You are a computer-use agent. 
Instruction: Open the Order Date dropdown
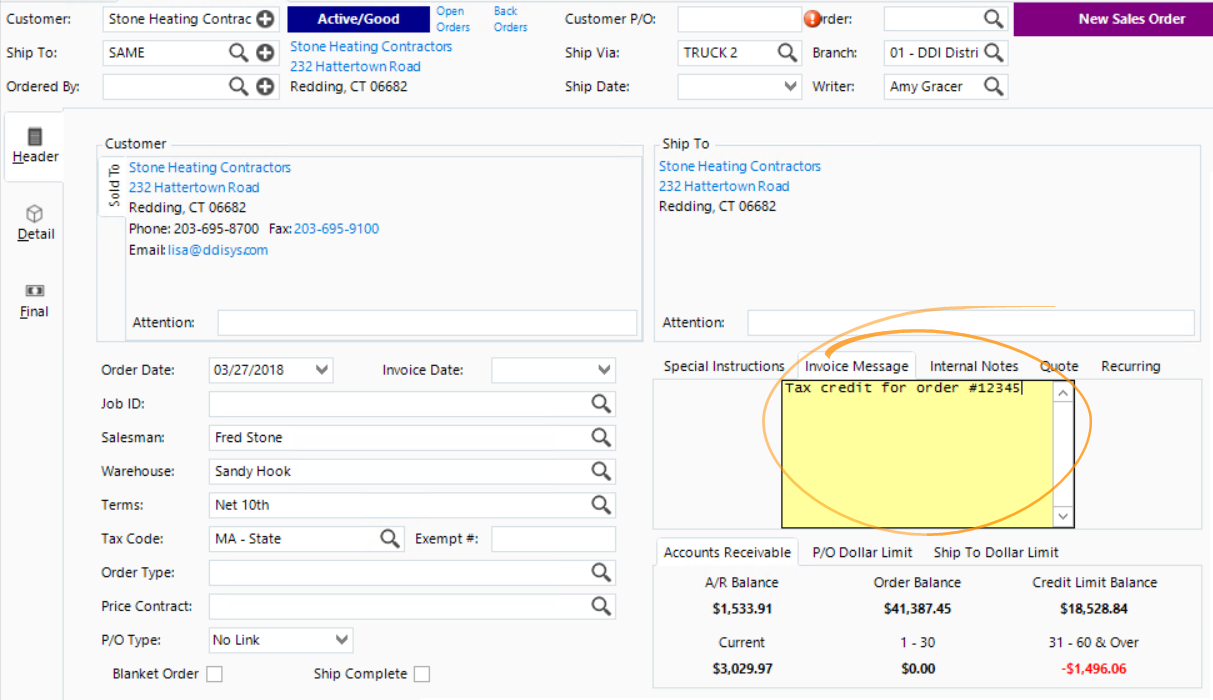coord(322,370)
